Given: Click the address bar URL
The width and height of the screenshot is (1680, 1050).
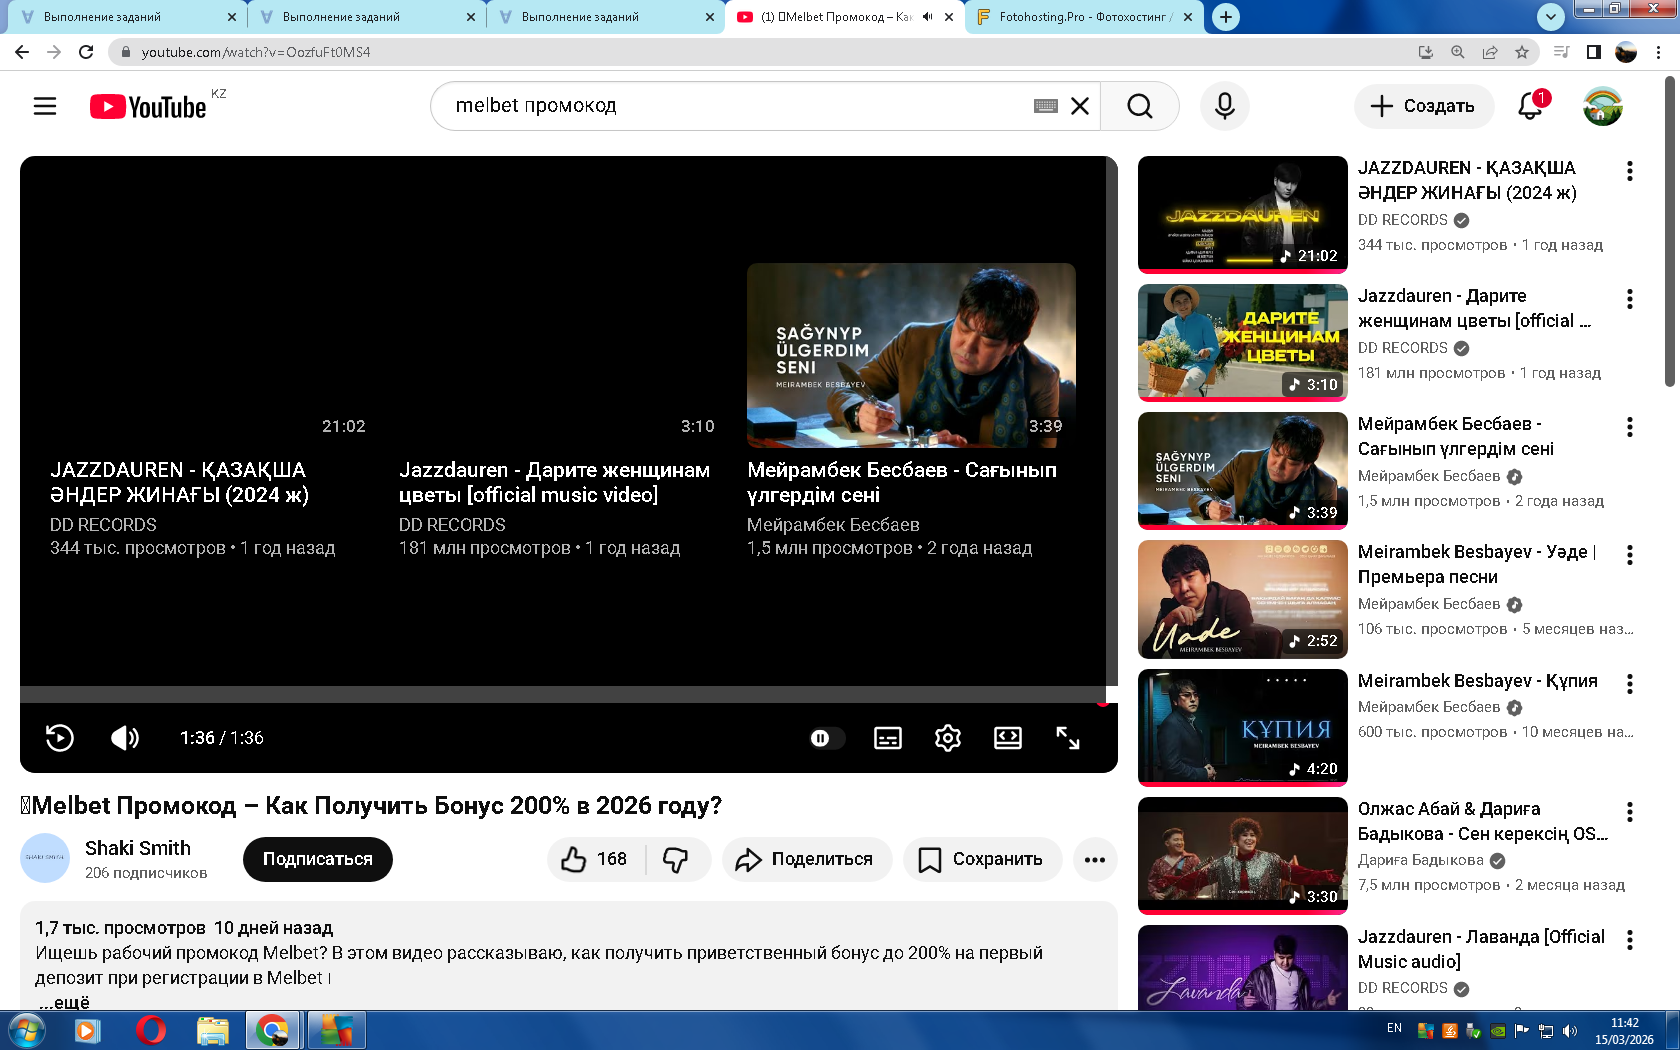Looking at the screenshot, I should point(256,52).
